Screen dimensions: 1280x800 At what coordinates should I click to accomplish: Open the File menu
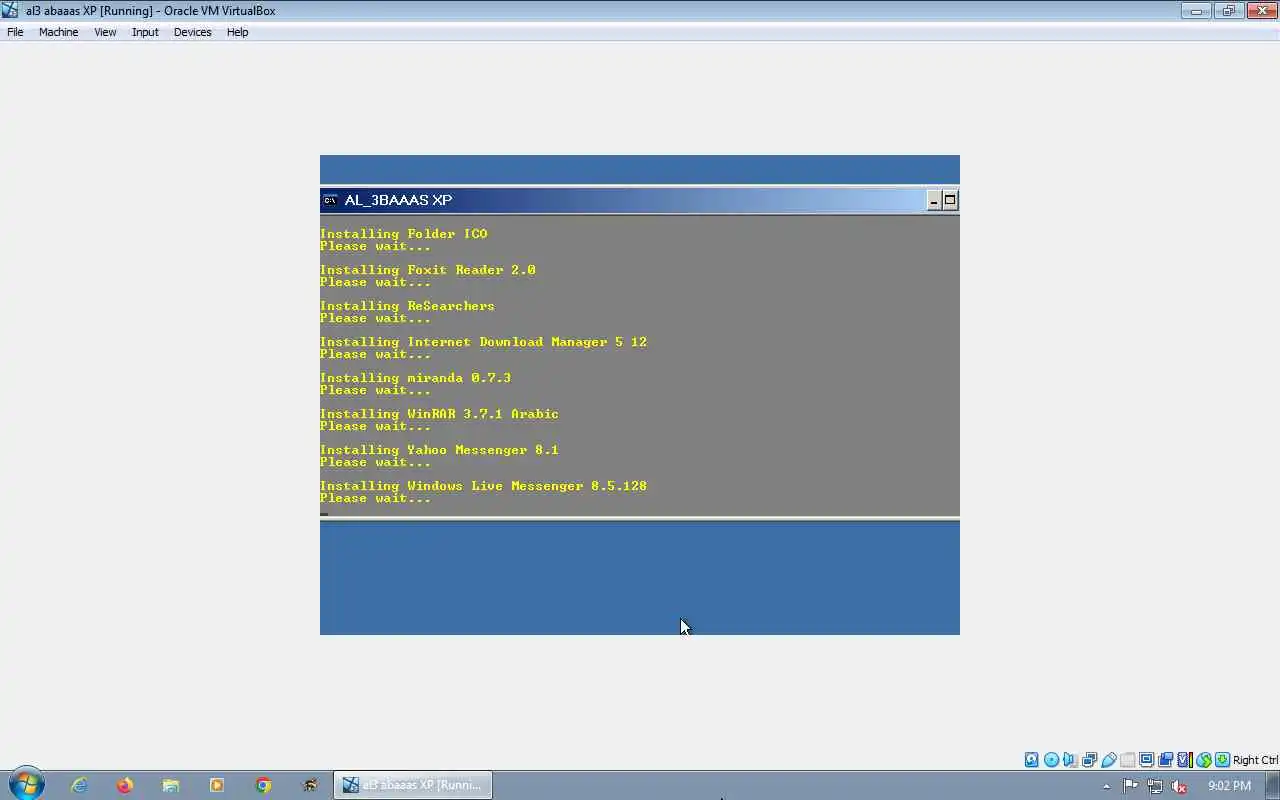pyautogui.click(x=15, y=32)
